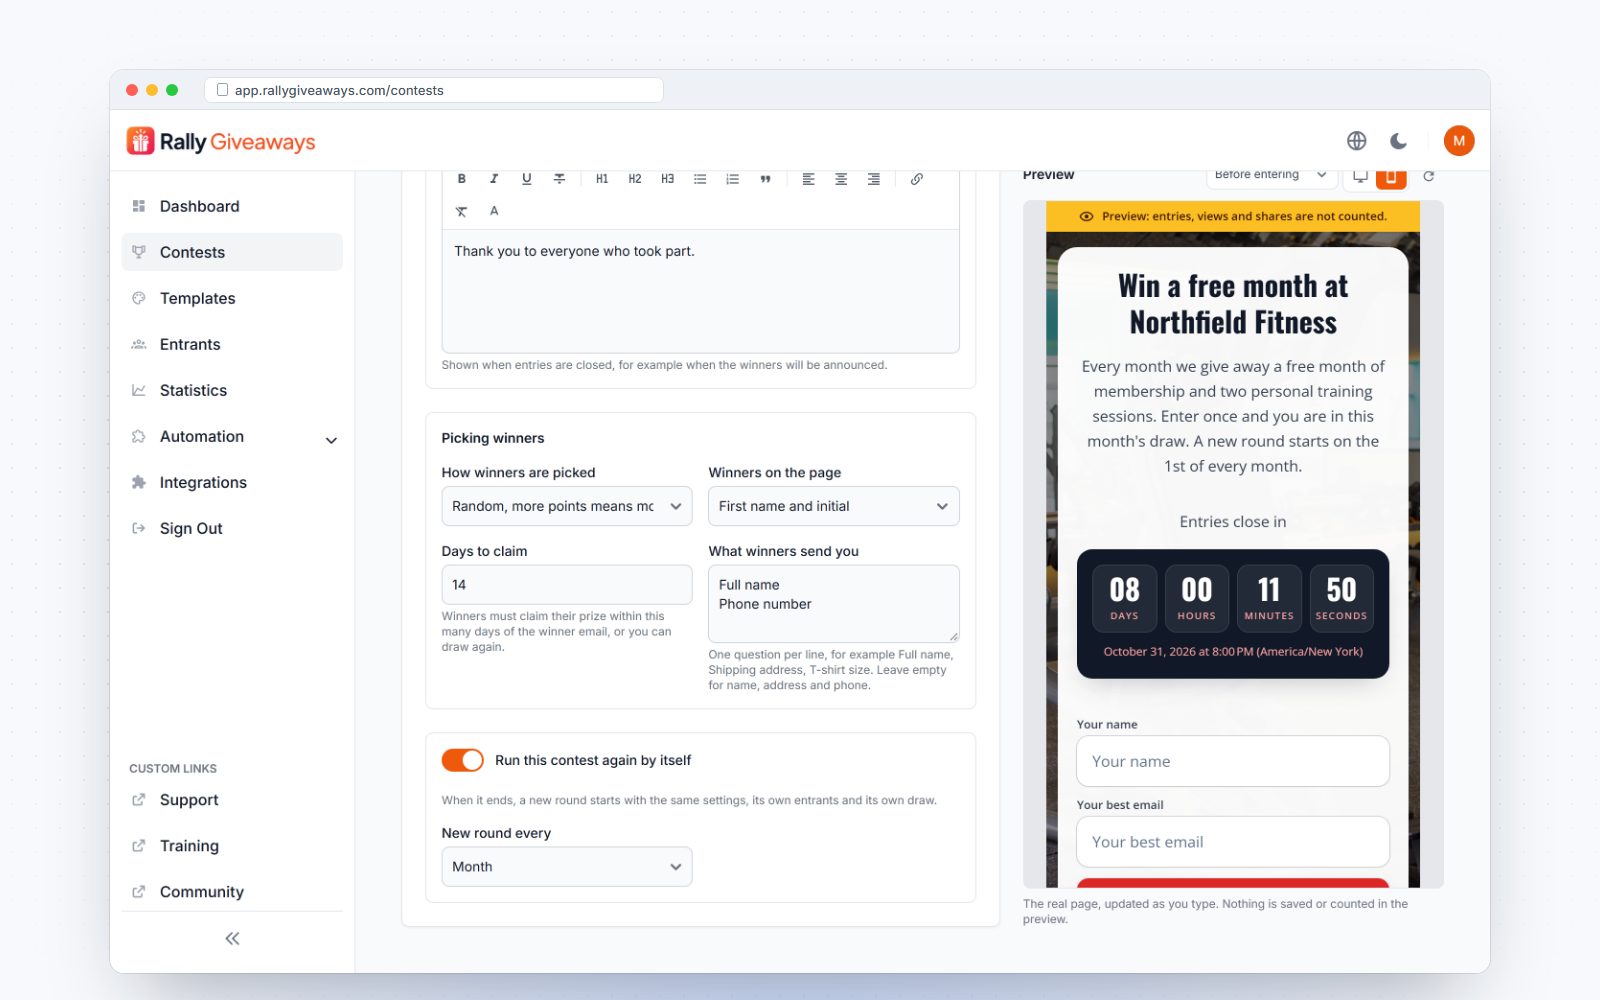The height and width of the screenshot is (1000, 1600).
Task: Expand the Automation submenu chevron
Action: [x=331, y=440]
